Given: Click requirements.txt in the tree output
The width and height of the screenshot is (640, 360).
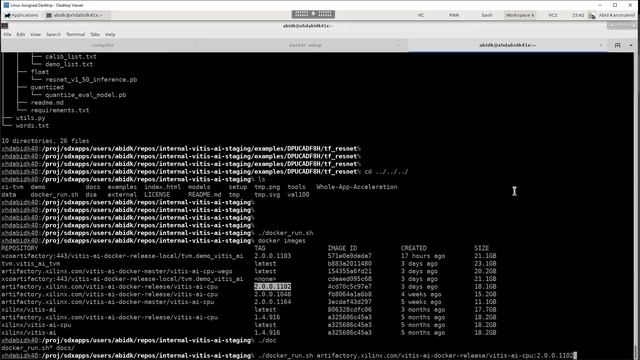Looking at the screenshot, I should click(60, 110).
